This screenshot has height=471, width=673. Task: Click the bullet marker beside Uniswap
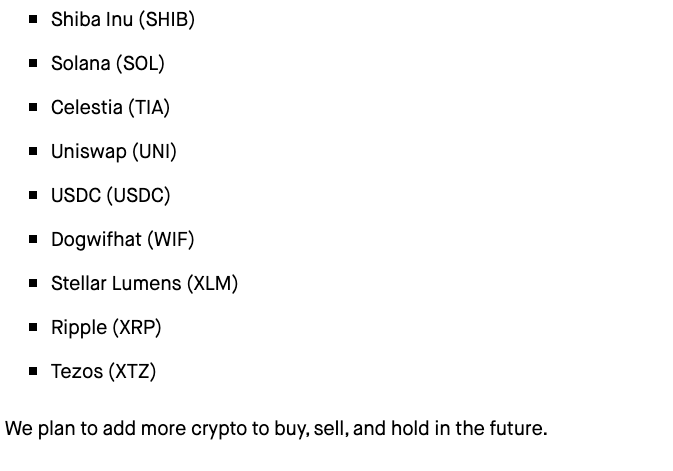[34, 151]
